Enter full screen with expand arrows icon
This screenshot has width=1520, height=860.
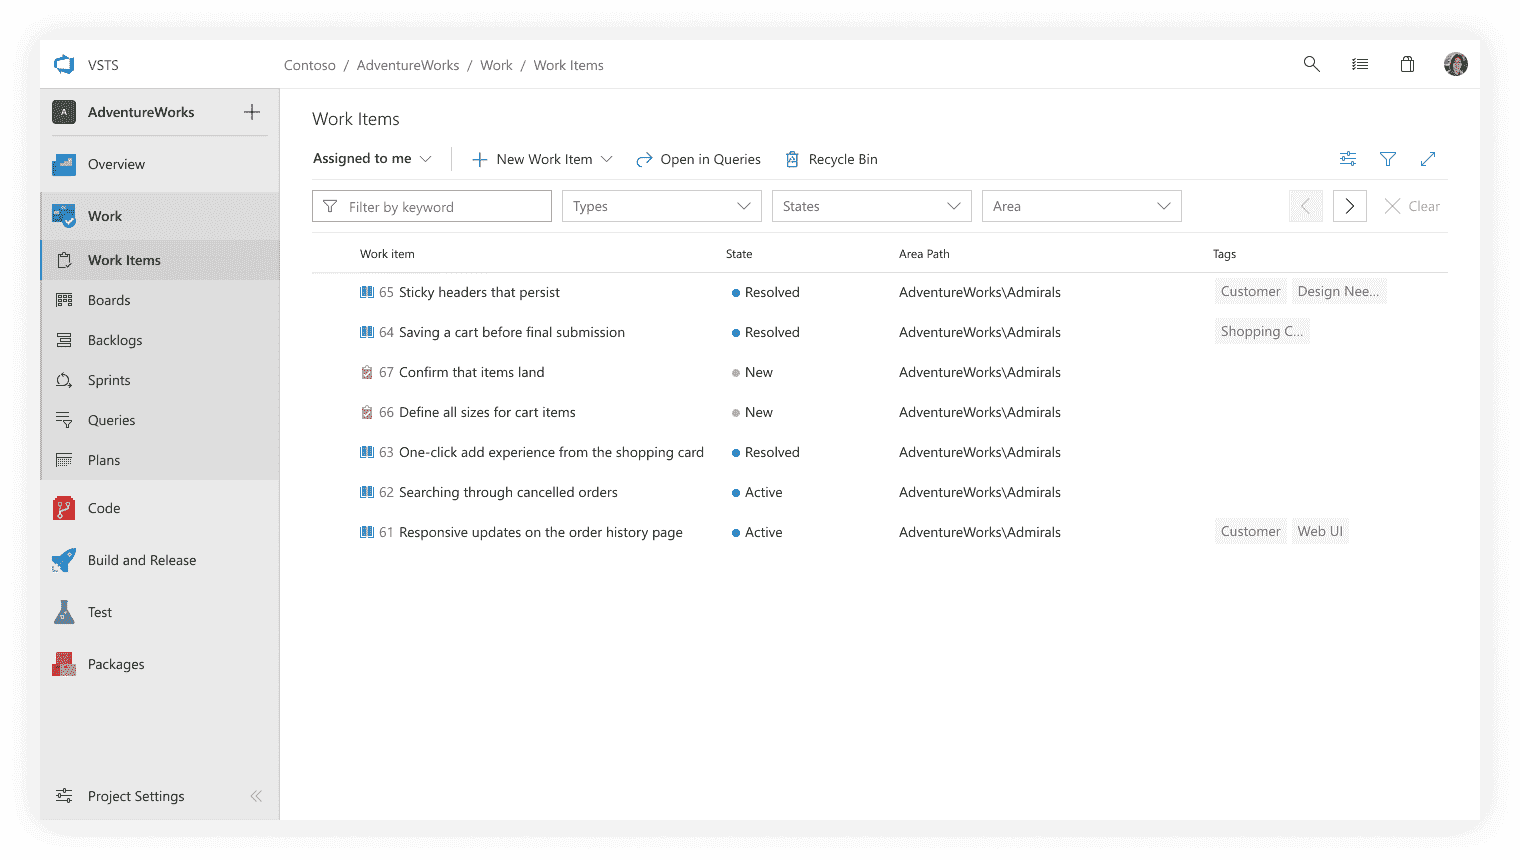[1428, 159]
